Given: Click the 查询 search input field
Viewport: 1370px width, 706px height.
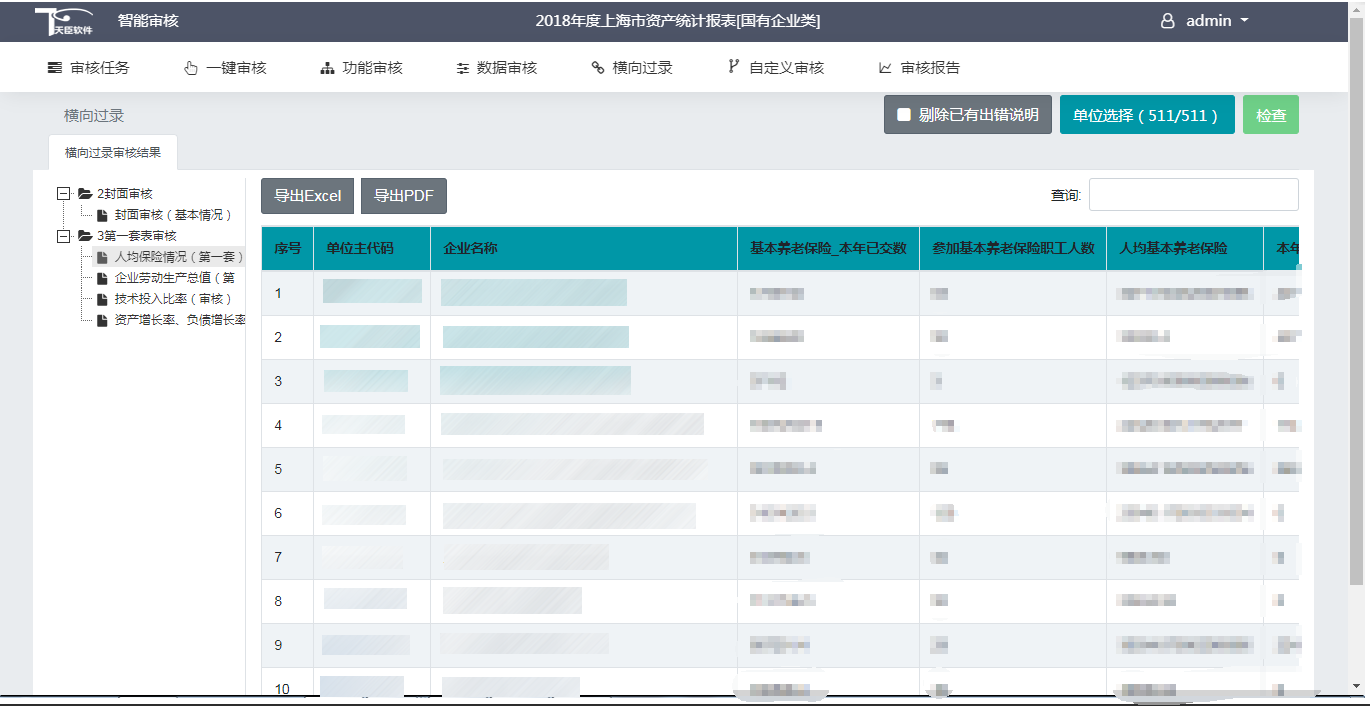Looking at the screenshot, I should [1193, 195].
